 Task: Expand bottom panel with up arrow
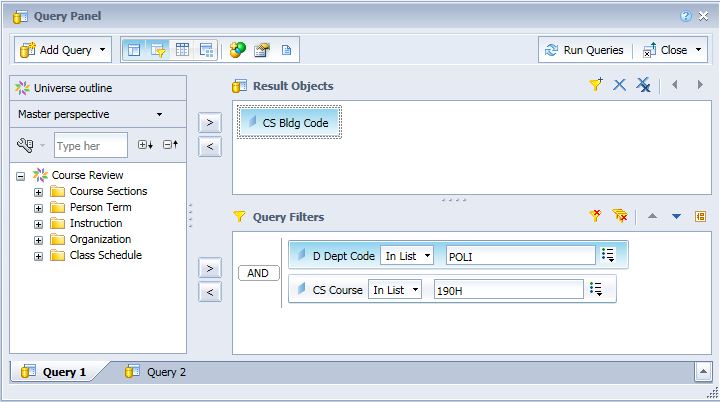pos(703,371)
